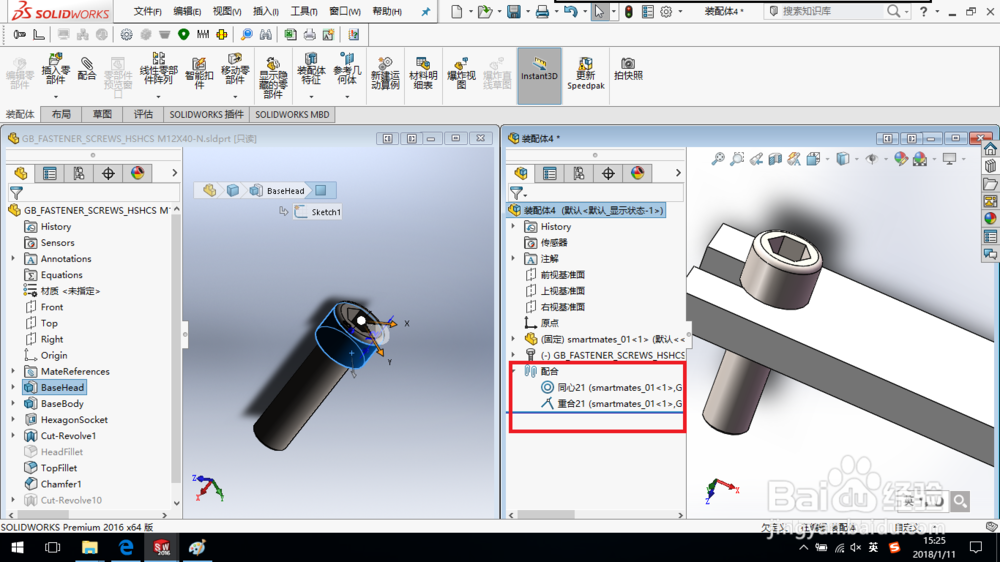Open Edit Appearance icon in assembly view toolbar
Image resolution: width=1000 pixels, height=562 pixels.
click(x=901, y=159)
